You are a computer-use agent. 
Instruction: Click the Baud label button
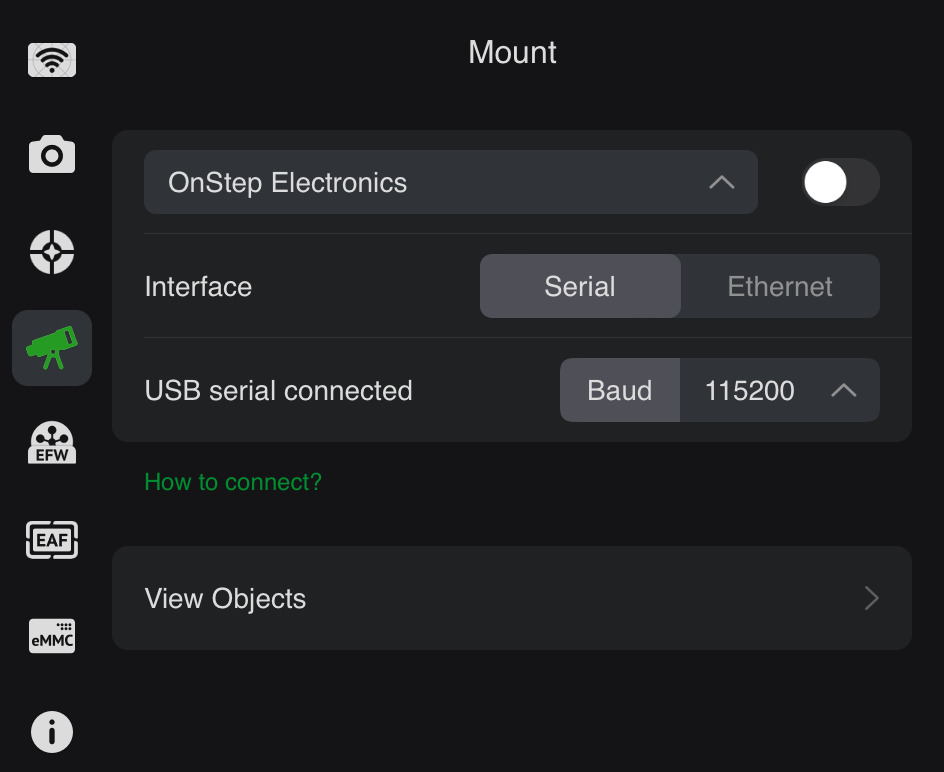(x=620, y=390)
